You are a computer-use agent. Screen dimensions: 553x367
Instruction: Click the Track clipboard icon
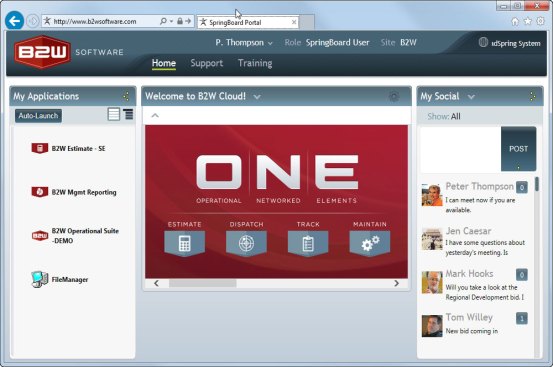point(308,243)
